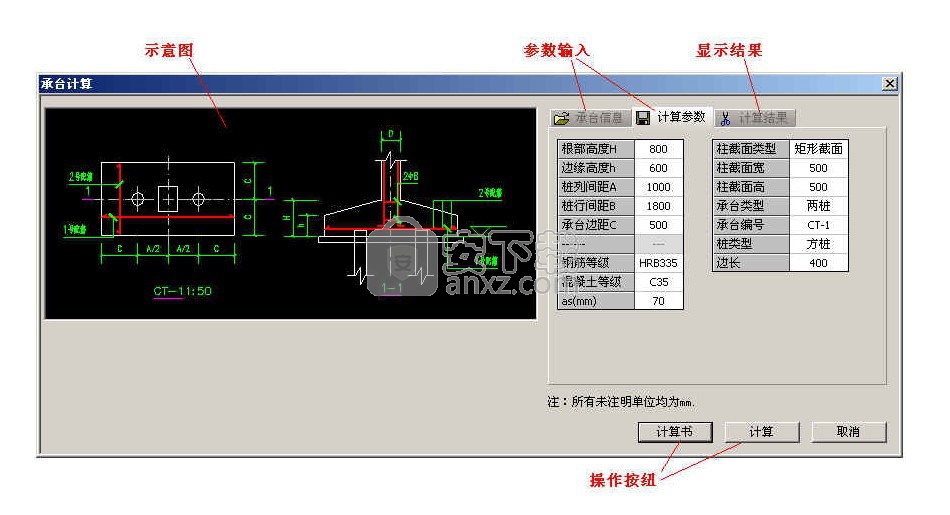Click the 承台编号 label cell
The image size is (950, 515).
(x=751, y=225)
